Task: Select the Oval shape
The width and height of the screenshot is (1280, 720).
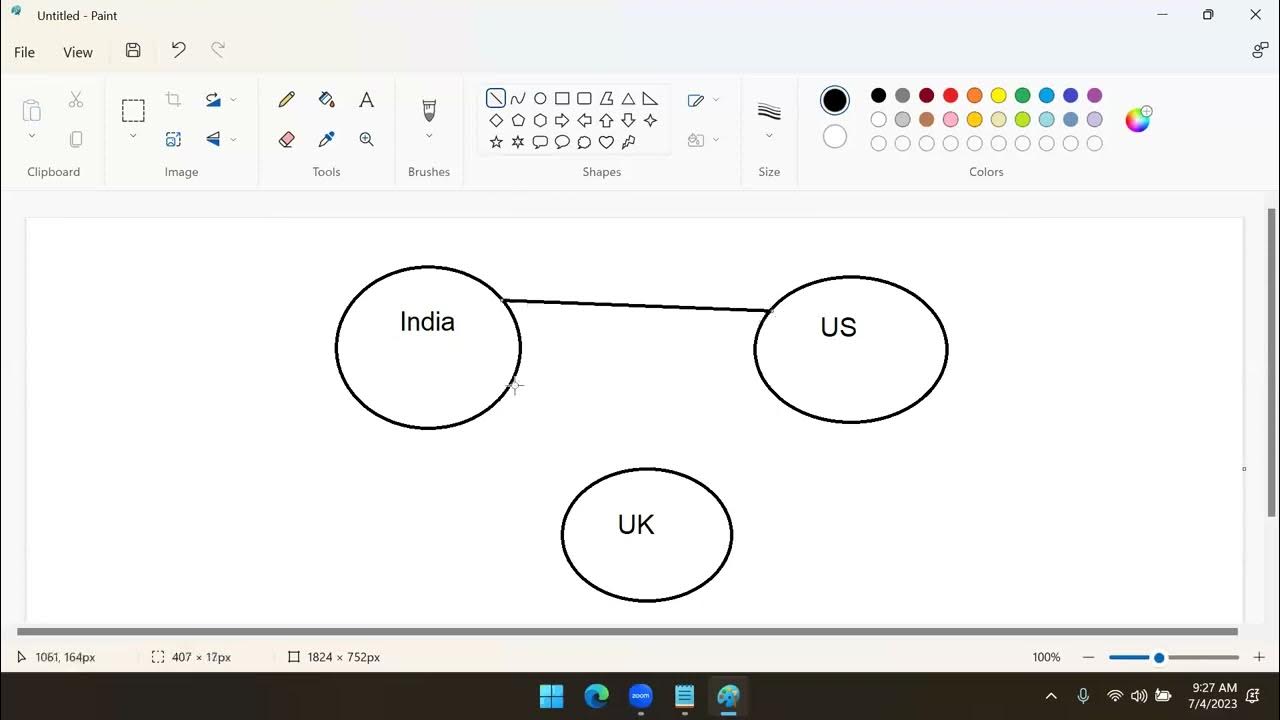Action: point(540,98)
